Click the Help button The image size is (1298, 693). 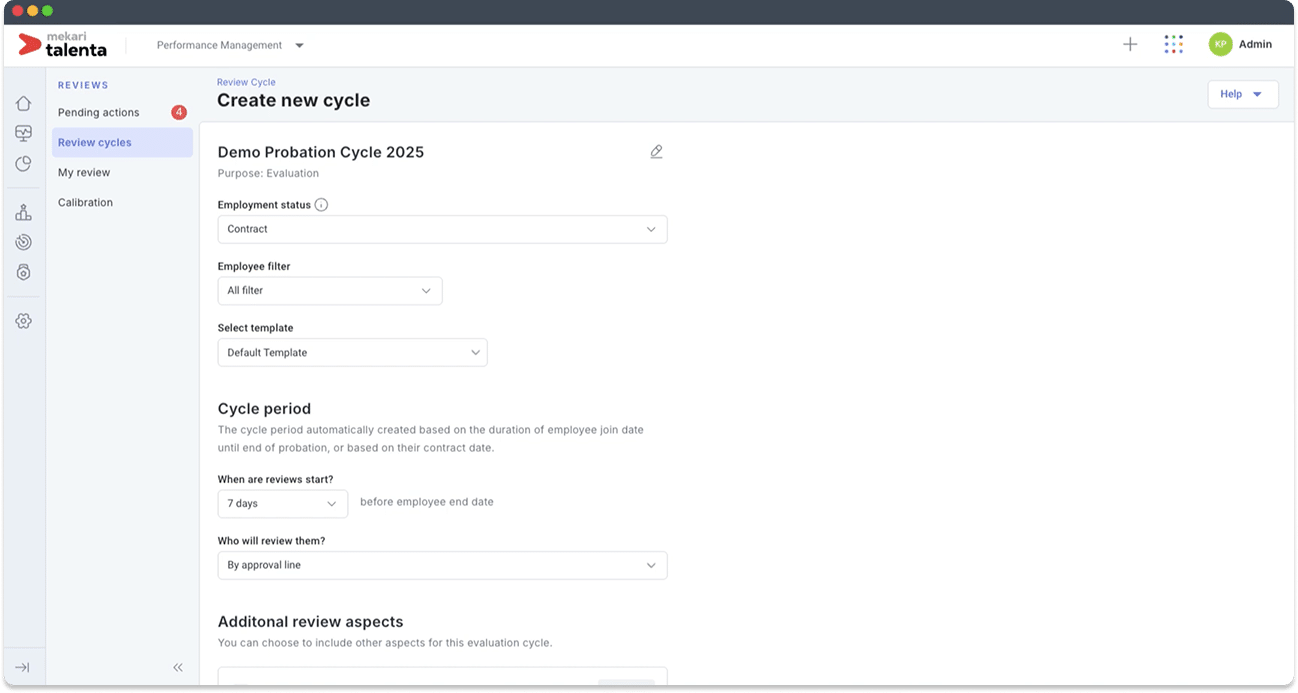(x=1242, y=94)
